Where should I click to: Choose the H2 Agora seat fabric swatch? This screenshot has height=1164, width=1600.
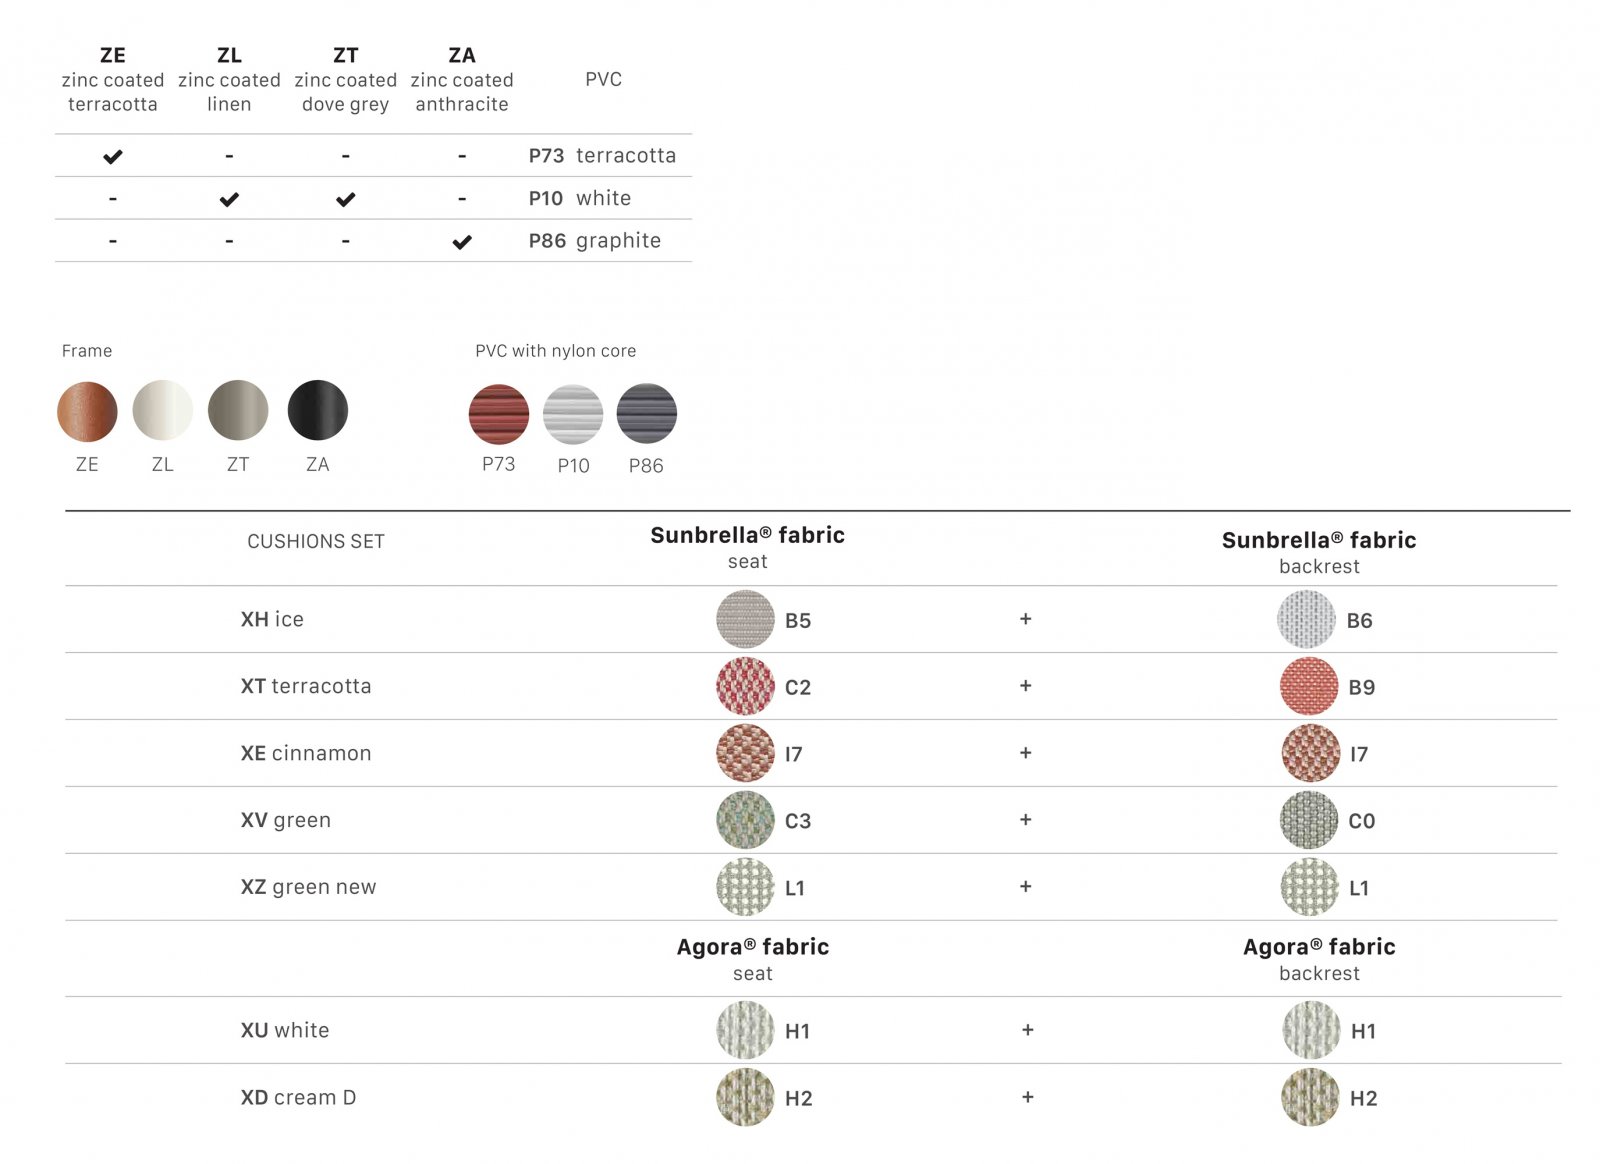coord(745,1097)
